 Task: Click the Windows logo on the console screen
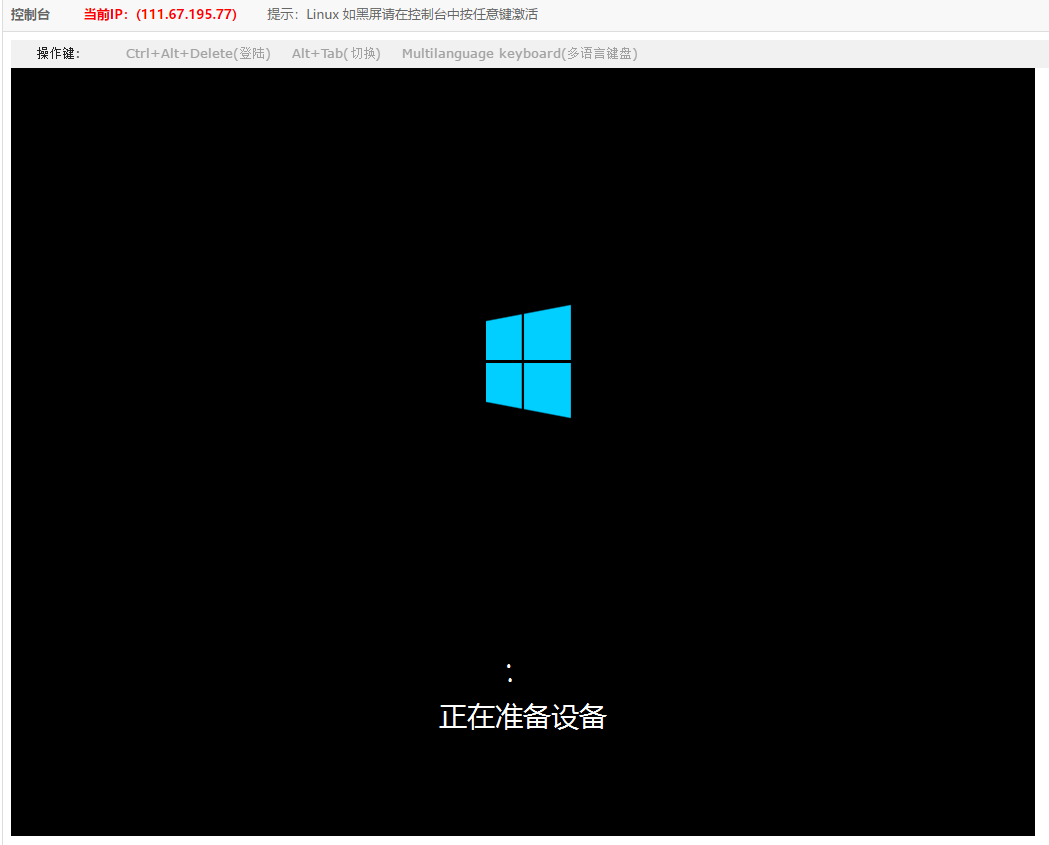(x=529, y=361)
